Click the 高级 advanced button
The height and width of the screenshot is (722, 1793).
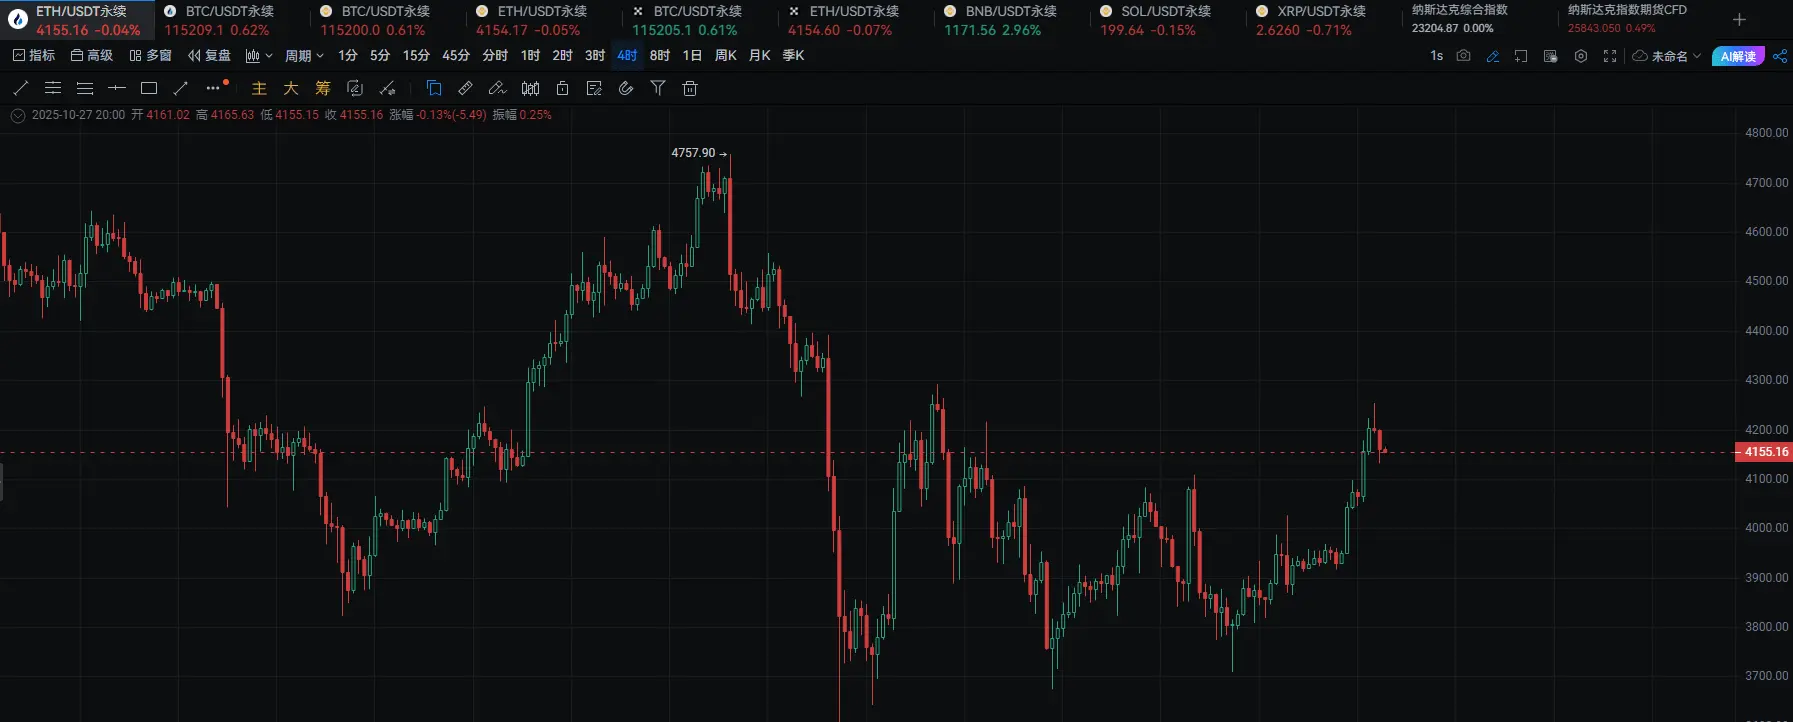point(92,56)
